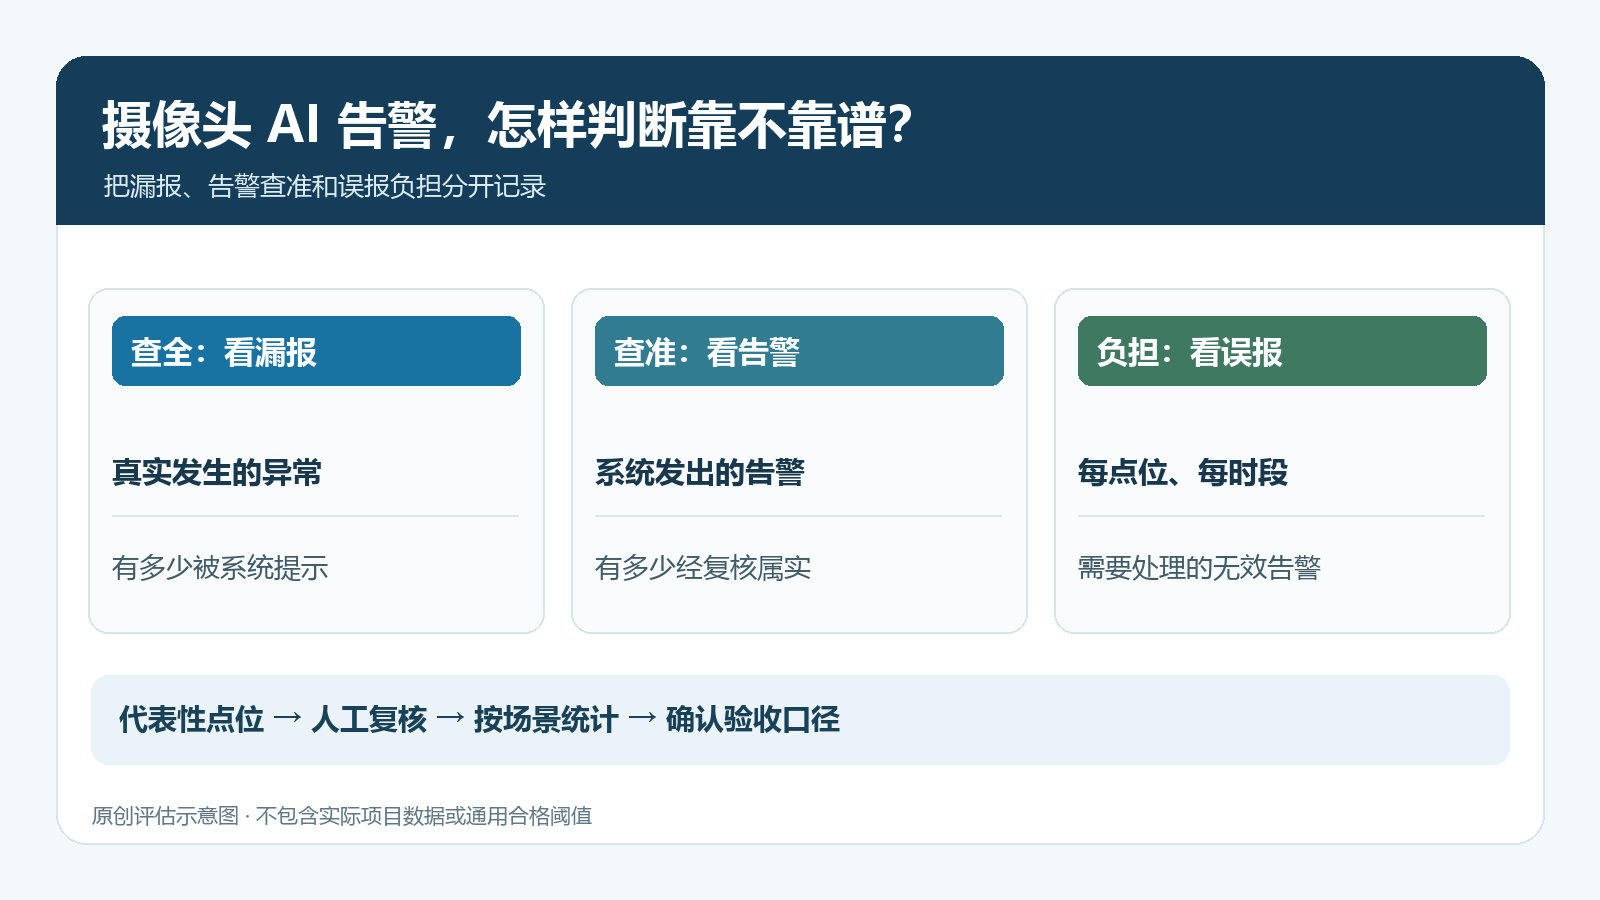1600x900 pixels.
Task: Select the subtitle 把漏报、告警查准和误报负担分开记录
Action: click(x=325, y=187)
